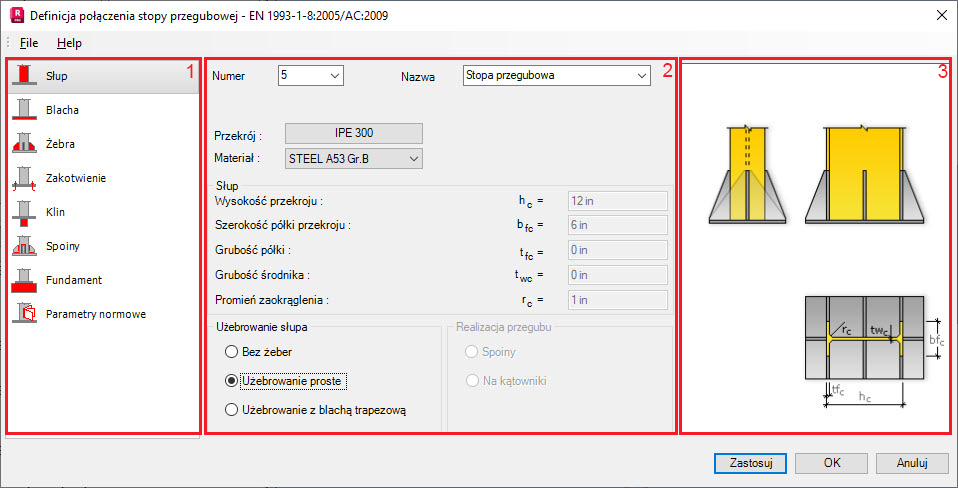Confirm with the OK button
The image size is (958, 488).
pos(832,462)
